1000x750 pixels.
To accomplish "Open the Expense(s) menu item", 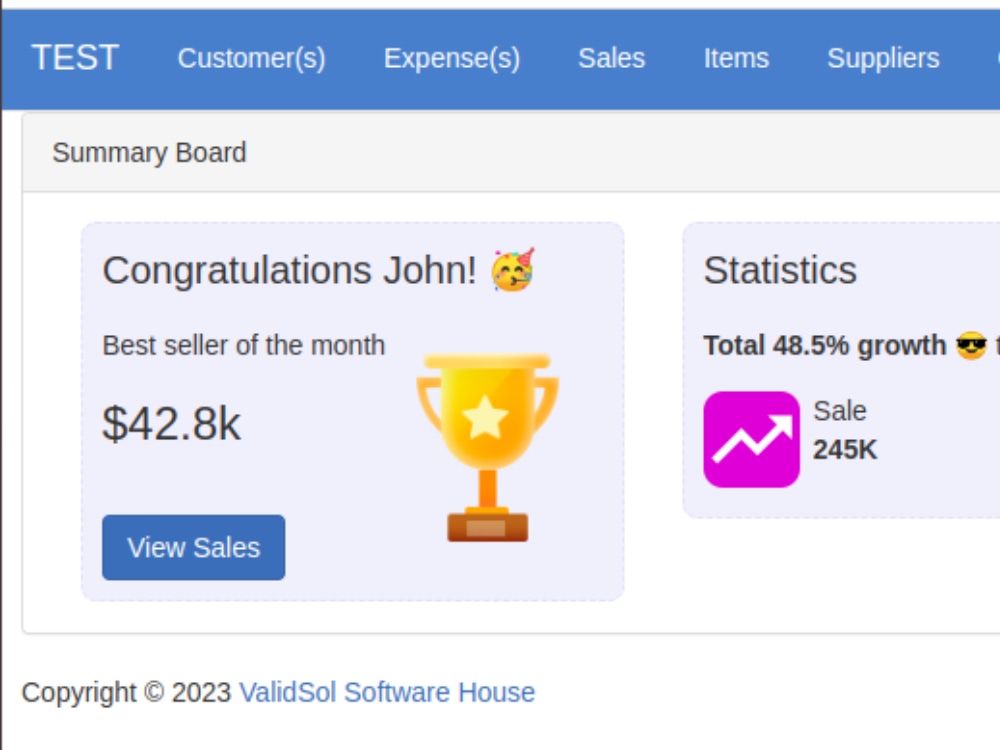I will pos(452,58).
